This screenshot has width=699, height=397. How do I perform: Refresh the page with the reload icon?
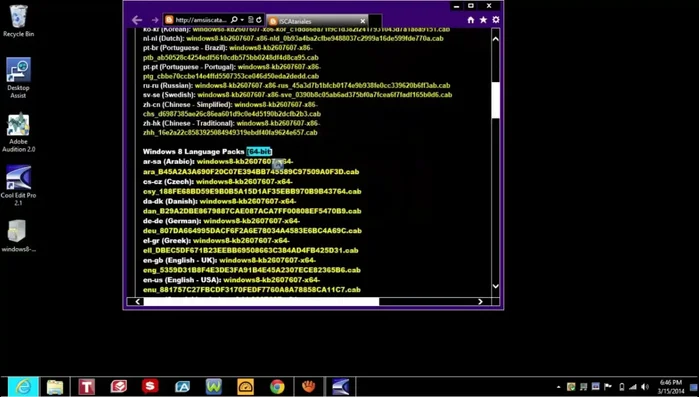259,20
